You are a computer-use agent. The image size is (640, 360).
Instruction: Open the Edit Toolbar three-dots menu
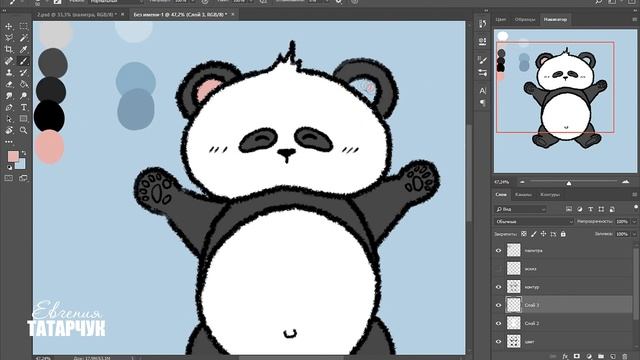tap(9, 142)
